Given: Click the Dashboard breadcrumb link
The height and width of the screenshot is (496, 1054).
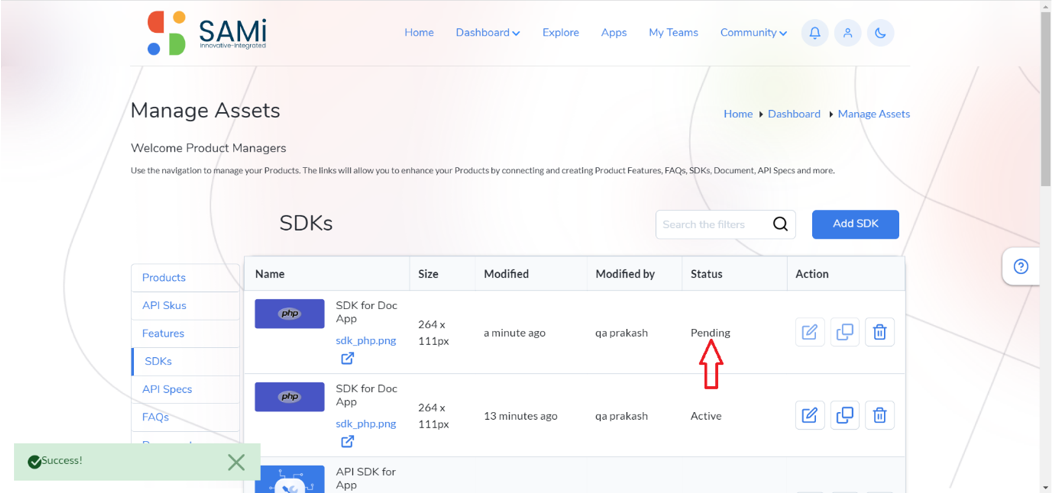Looking at the screenshot, I should (794, 114).
